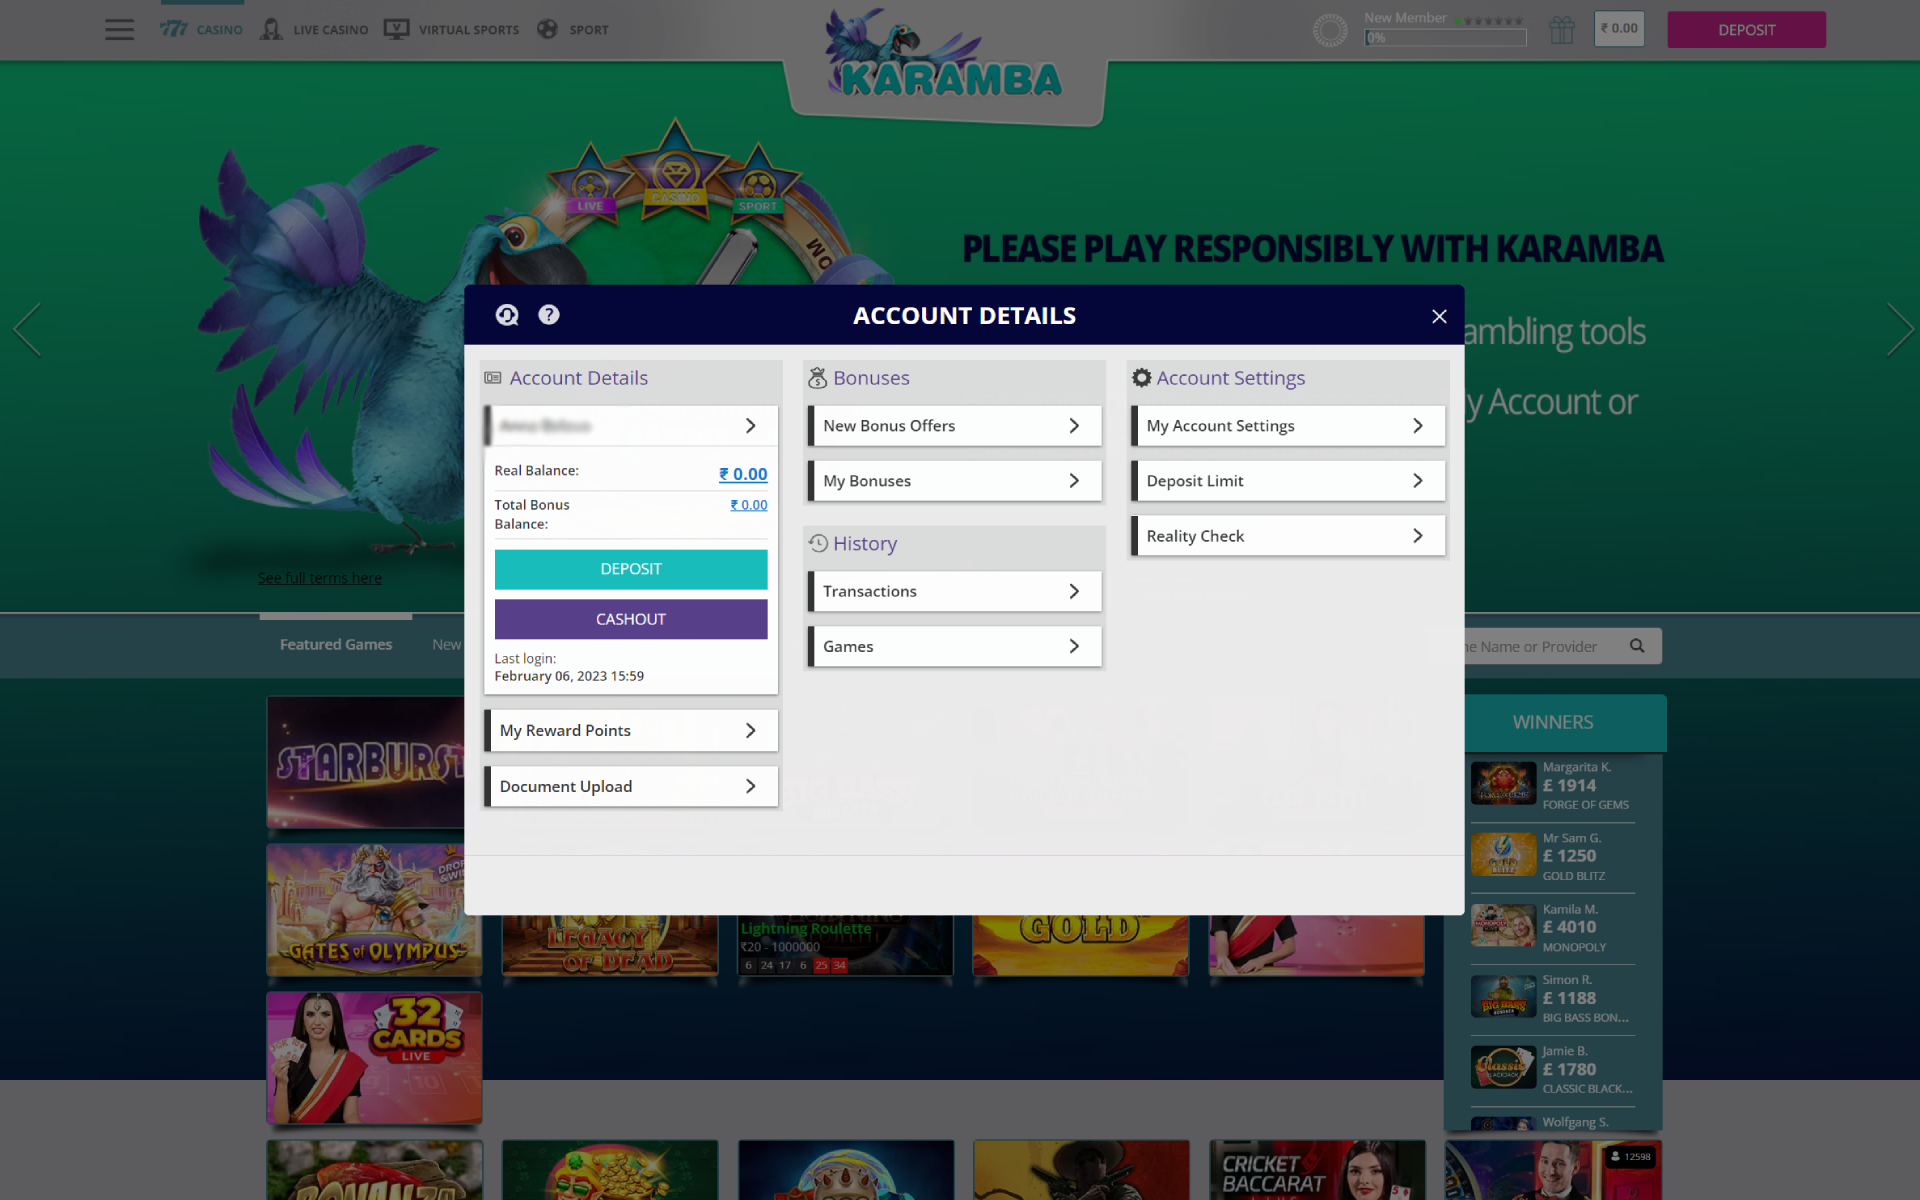Viewport: 1920px width, 1200px height.
Task: Click the DEPOSIT button
Action: pos(630,567)
